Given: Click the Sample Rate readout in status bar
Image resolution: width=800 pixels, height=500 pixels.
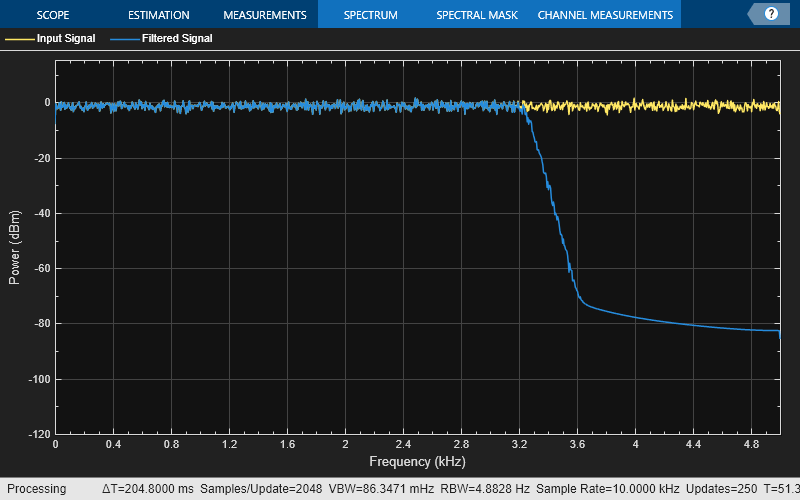Looking at the screenshot, I should pos(607,489).
